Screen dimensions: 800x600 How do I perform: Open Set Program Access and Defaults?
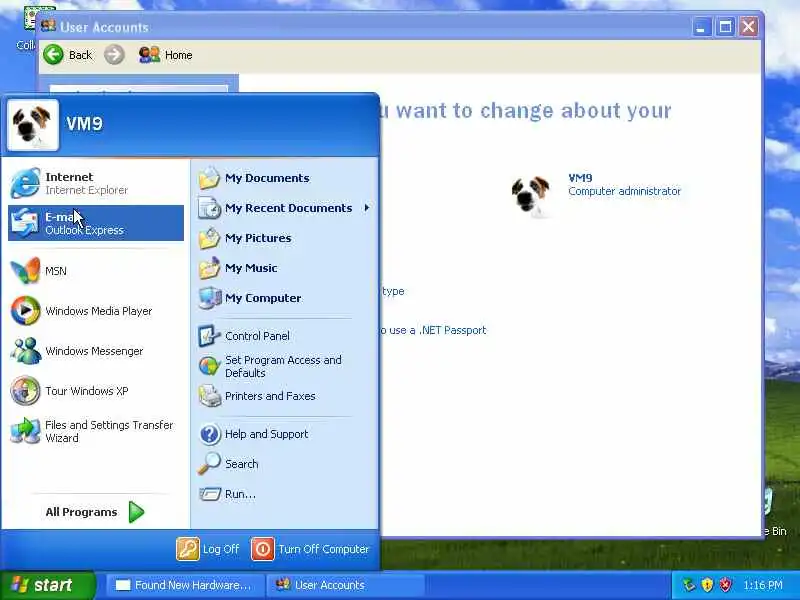pyautogui.click(x=285, y=366)
